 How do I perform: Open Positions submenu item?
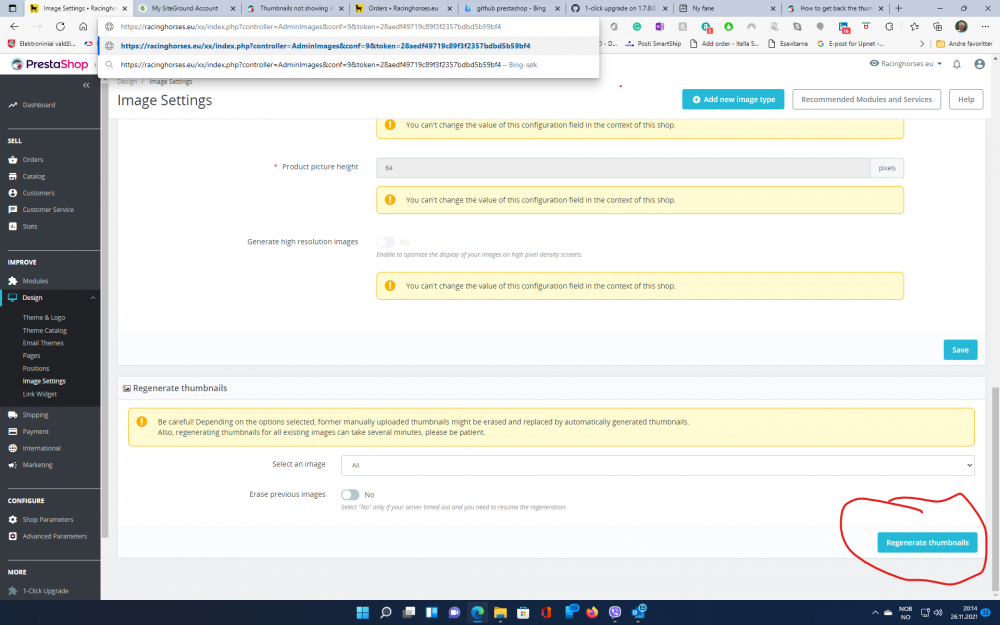(36, 368)
